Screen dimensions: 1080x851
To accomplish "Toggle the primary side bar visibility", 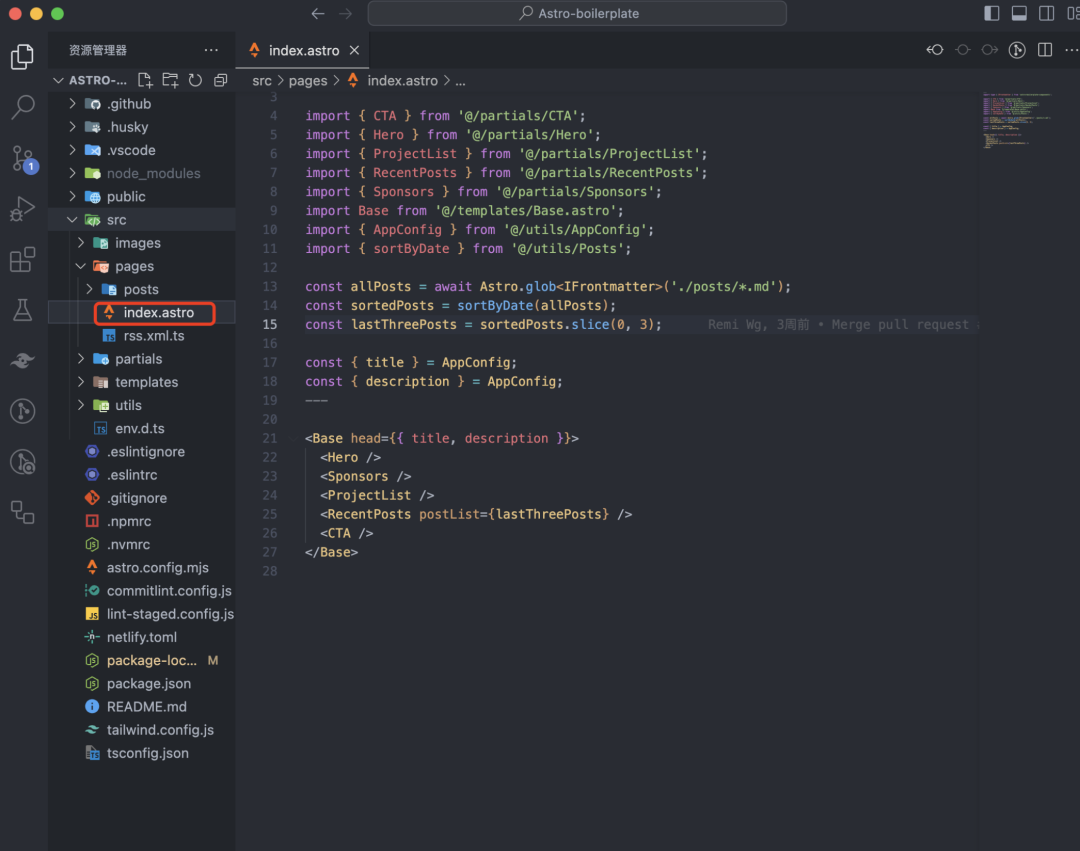I will [x=992, y=14].
